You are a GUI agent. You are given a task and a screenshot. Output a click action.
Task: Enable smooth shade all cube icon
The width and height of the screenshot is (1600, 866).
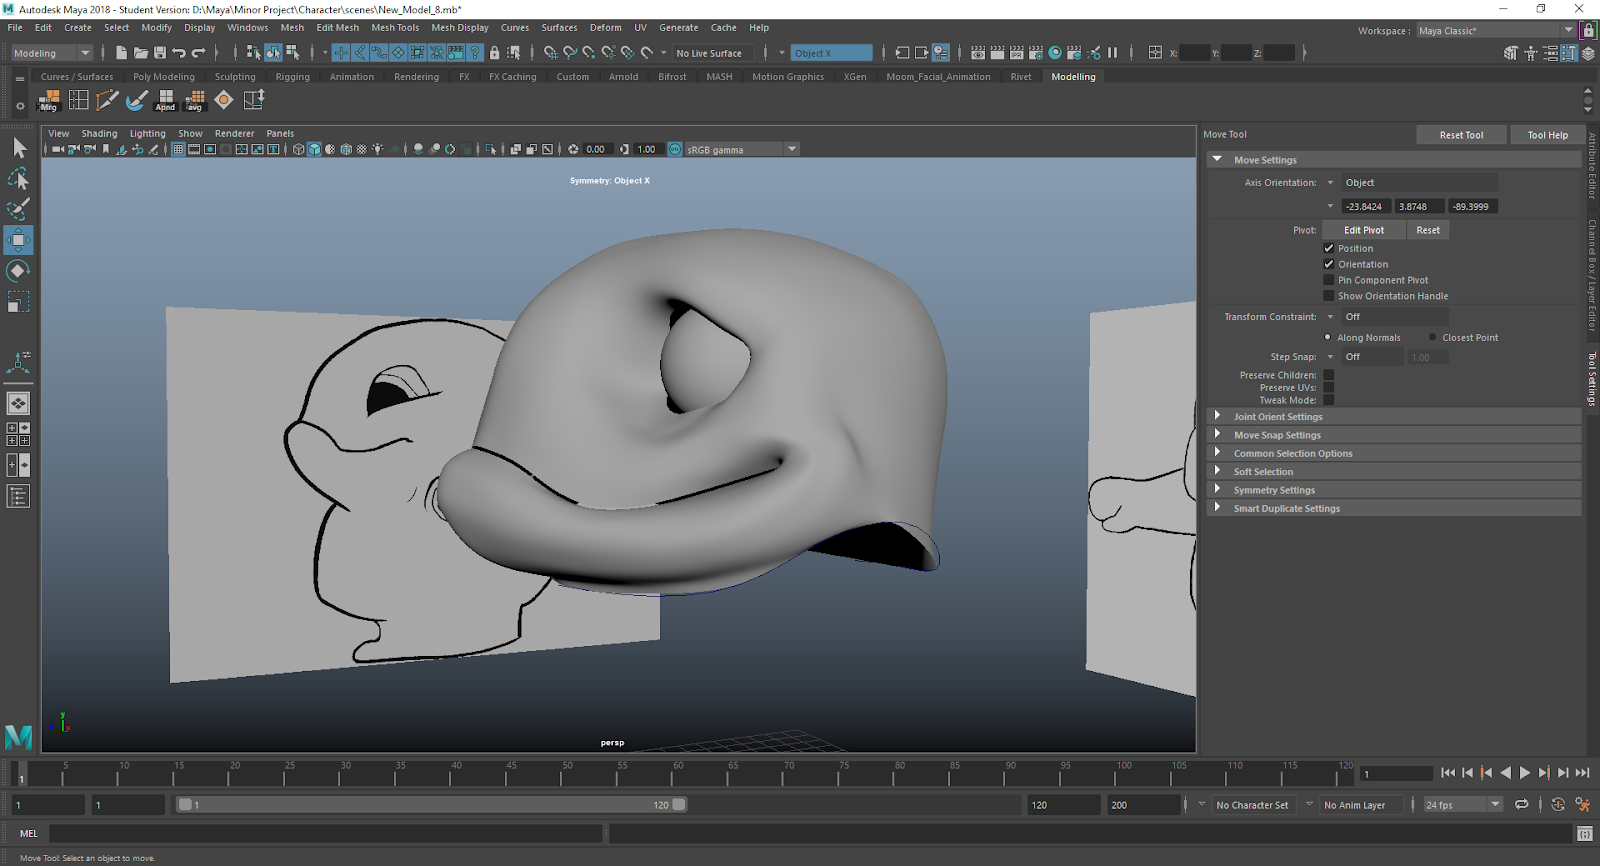[314, 149]
